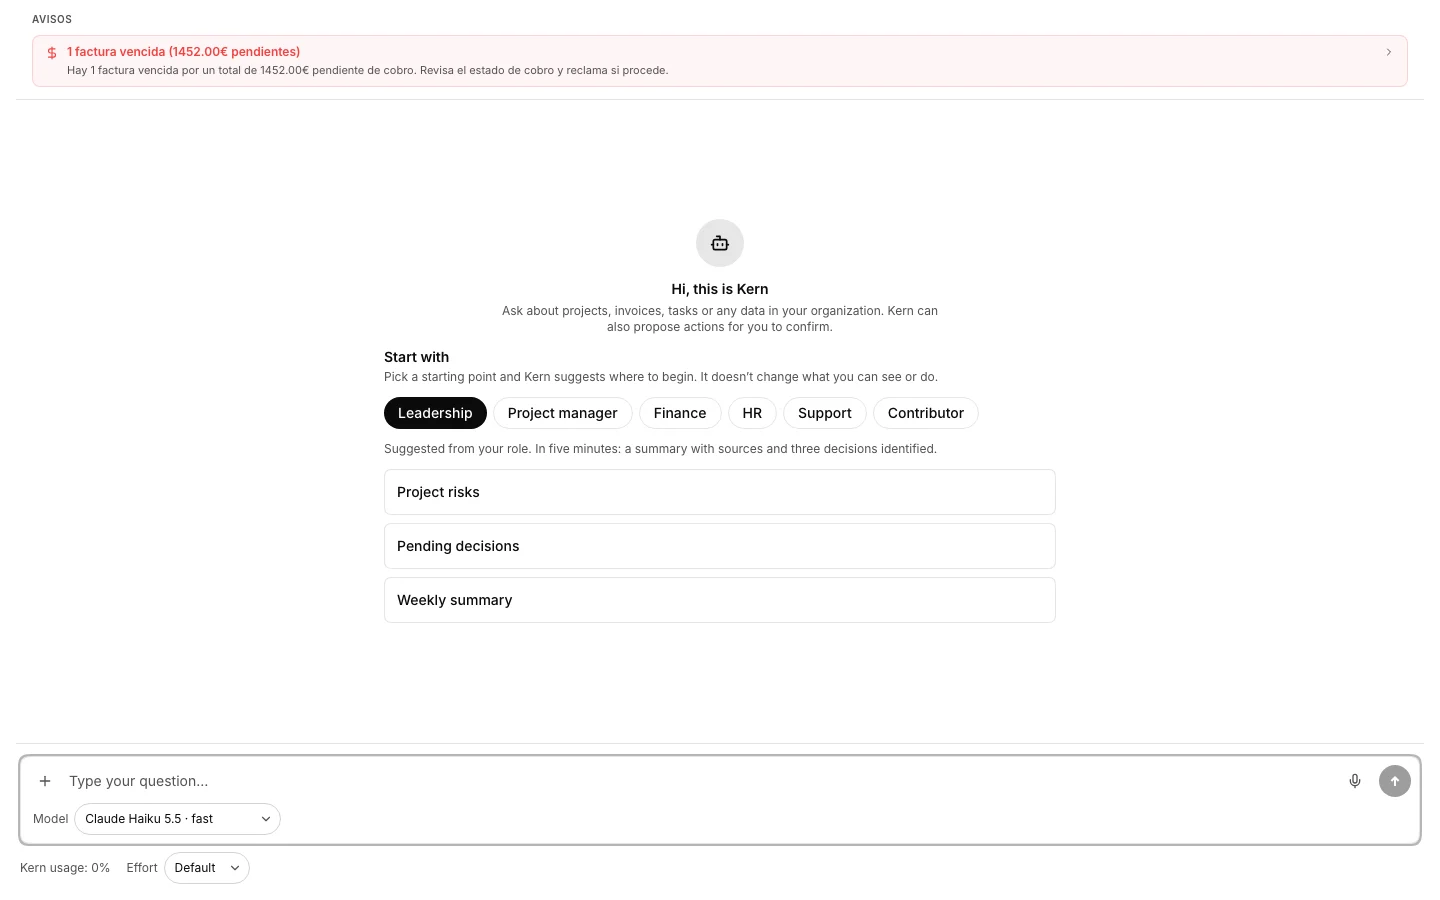Viewport: 1440px width, 900px height.
Task: Select the Support role chip
Action: coord(825,413)
